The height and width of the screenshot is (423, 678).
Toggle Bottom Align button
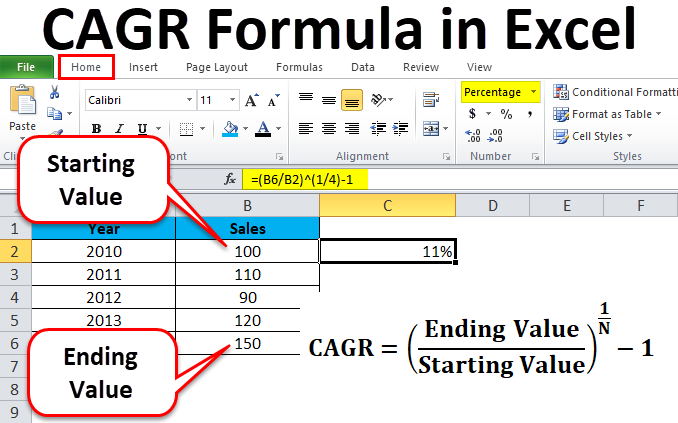352,100
